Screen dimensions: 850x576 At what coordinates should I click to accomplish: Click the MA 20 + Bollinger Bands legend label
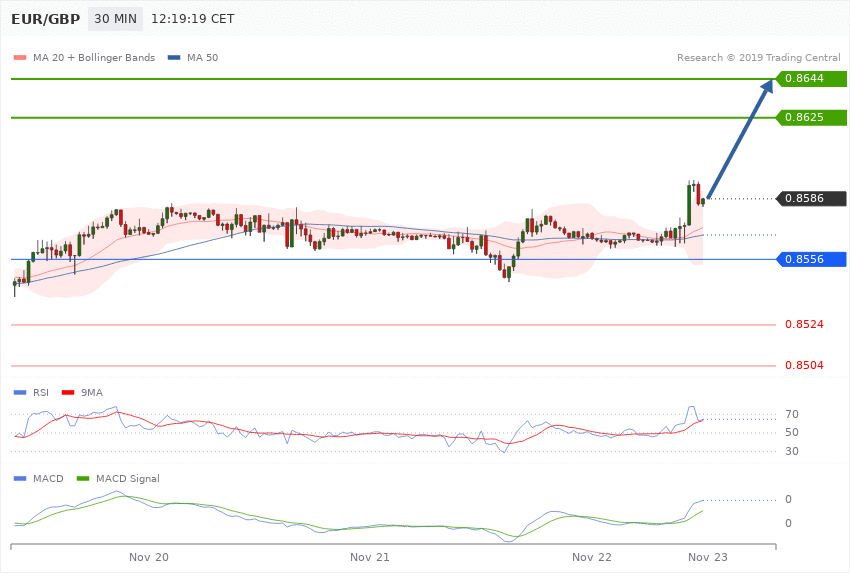[x=94, y=57]
